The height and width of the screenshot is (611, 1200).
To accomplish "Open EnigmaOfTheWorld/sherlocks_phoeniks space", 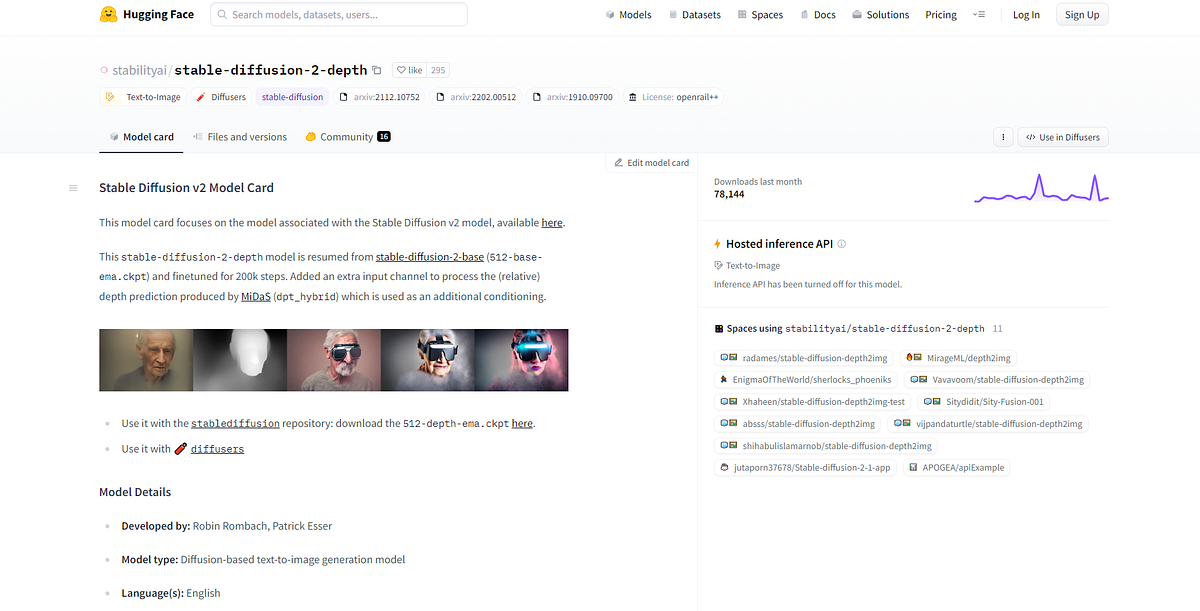I will tap(806, 380).
